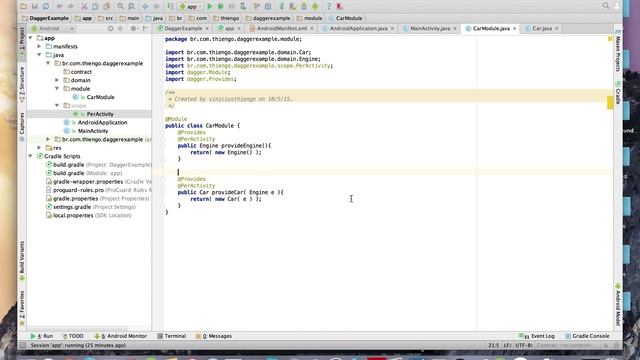Image resolution: width=640 pixels, height=360 pixels.
Task: Collapse the scope package
Action: tap(57, 105)
